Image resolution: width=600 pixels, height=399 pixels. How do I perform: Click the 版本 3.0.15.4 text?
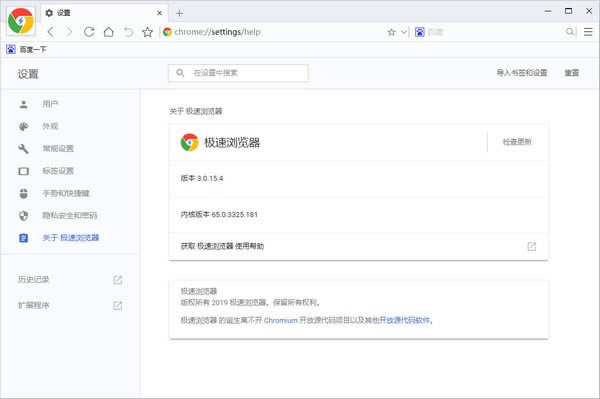tap(202, 178)
